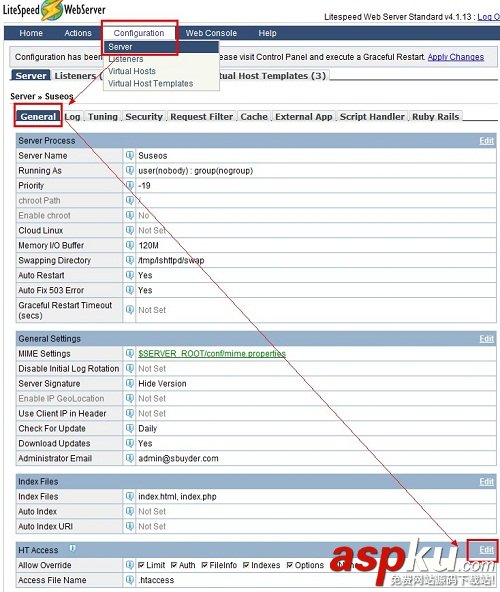Click the help icon beside Enable chroot
This screenshot has width=500, height=592.
(130, 215)
